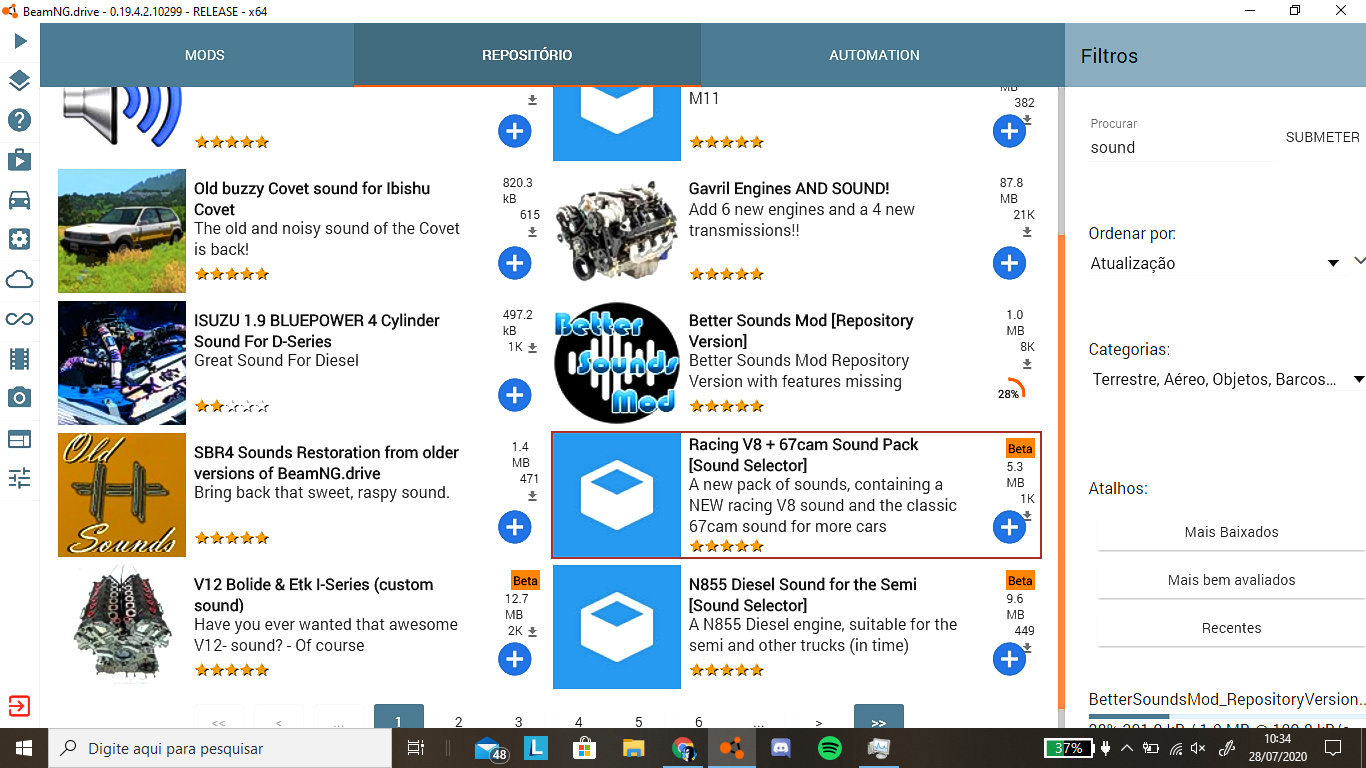Screen dimensions: 1366x768
Task: Open the film strip sidebar icon
Action: click(20, 358)
